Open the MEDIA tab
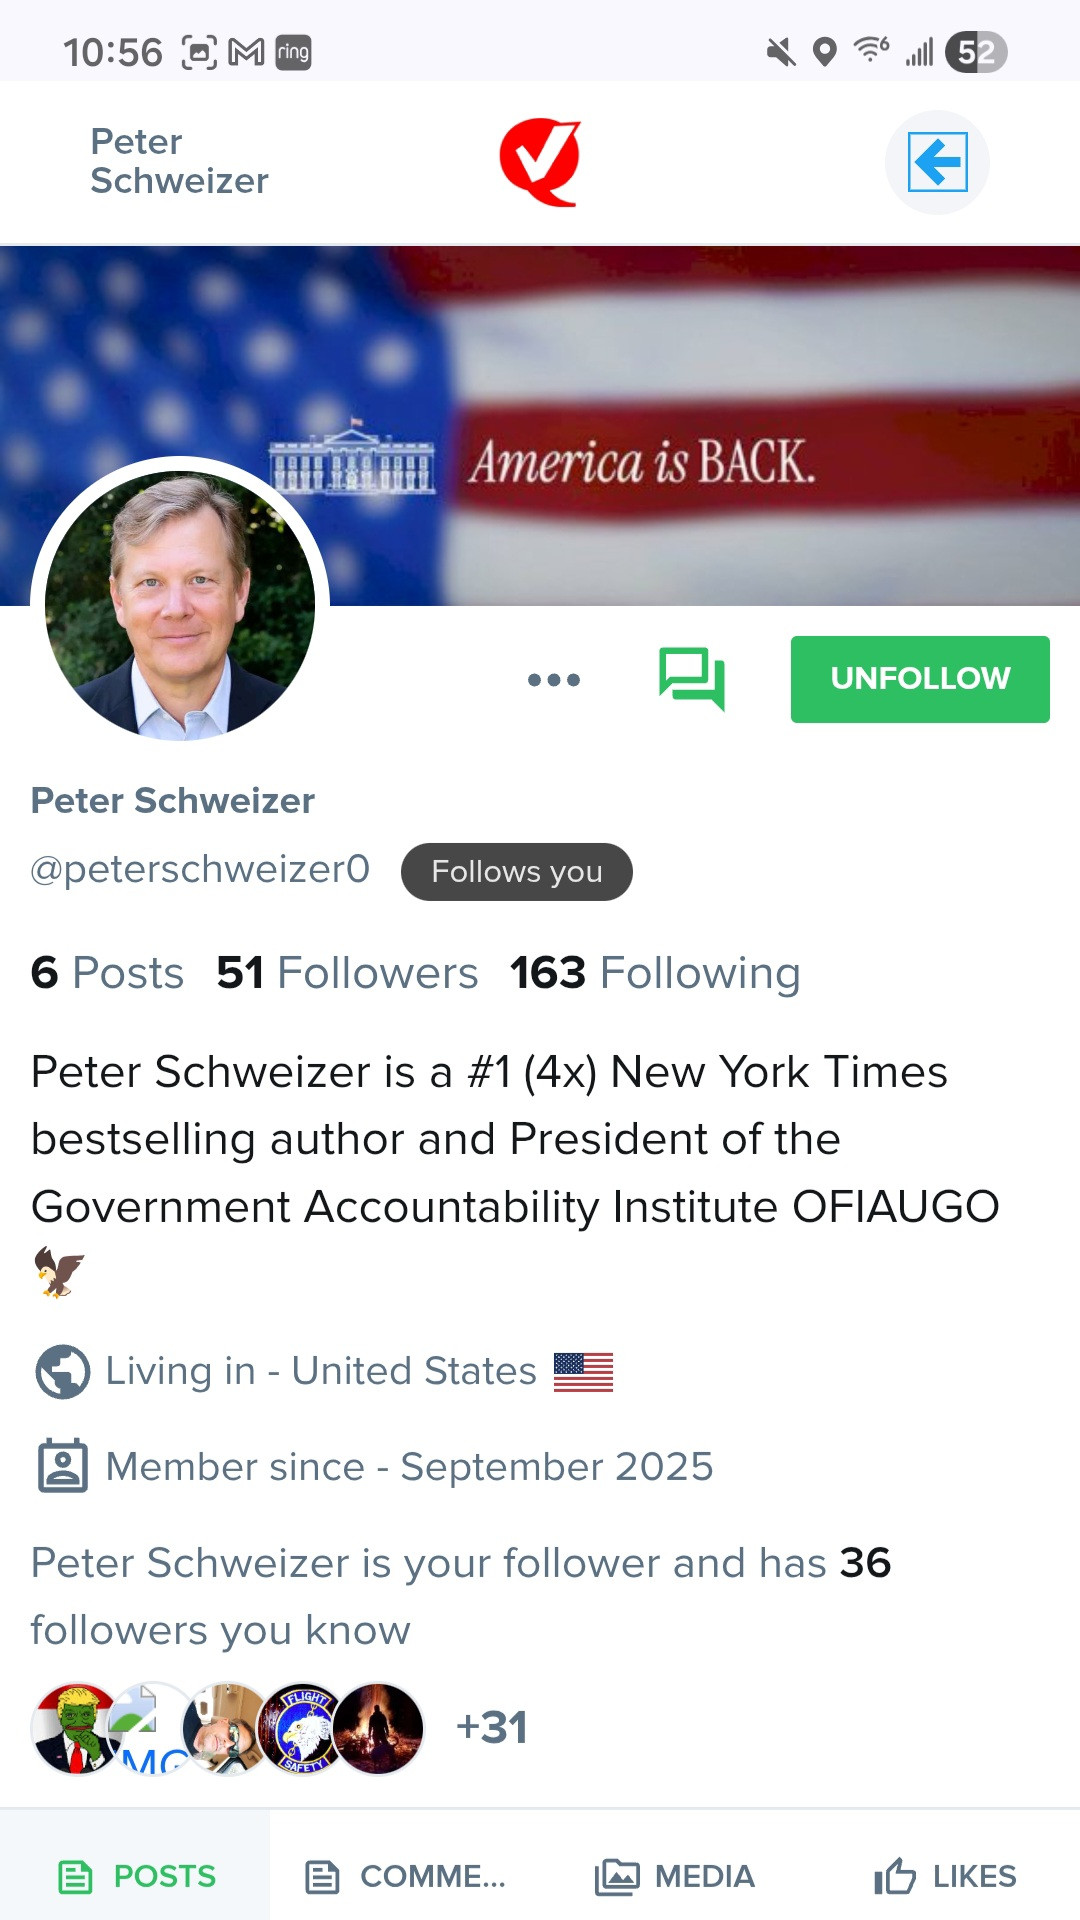 coord(675,1876)
